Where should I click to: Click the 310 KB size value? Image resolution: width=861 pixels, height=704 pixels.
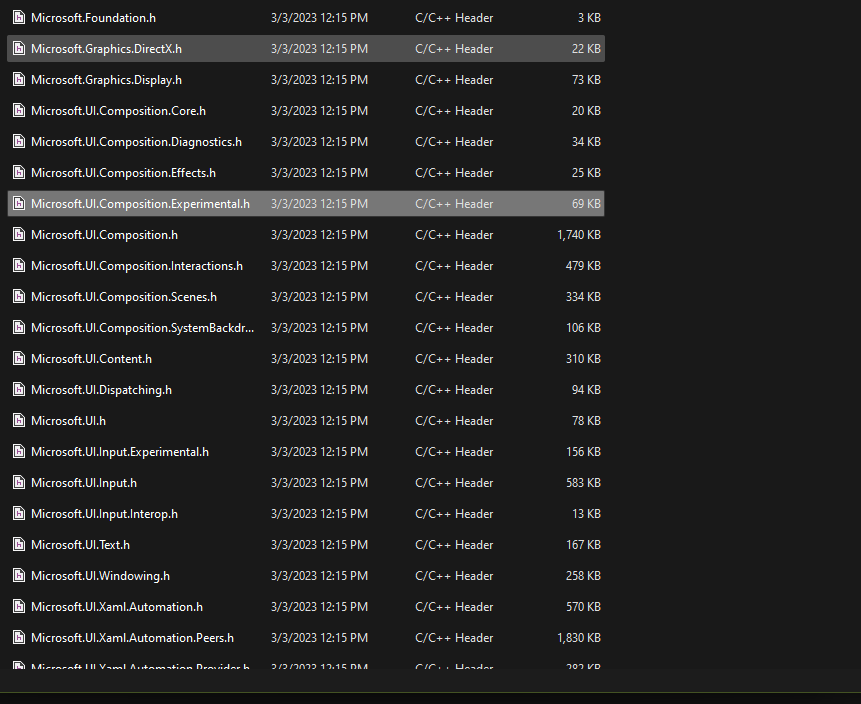point(583,359)
